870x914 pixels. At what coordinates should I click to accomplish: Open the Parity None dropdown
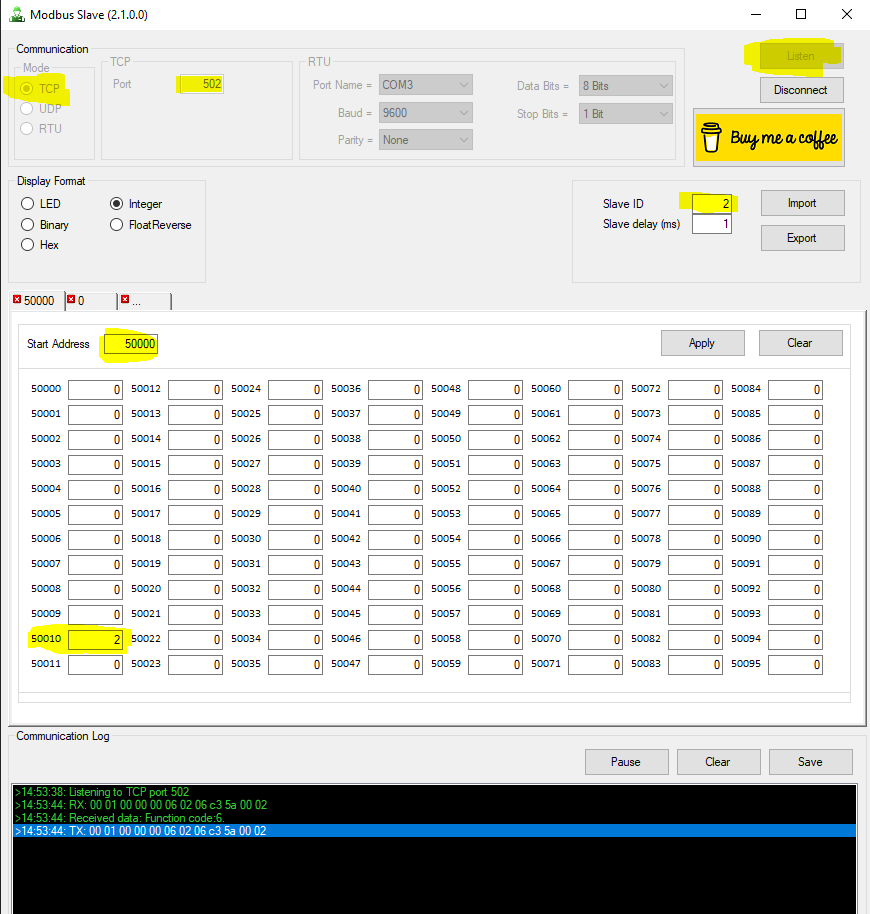[425, 140]
